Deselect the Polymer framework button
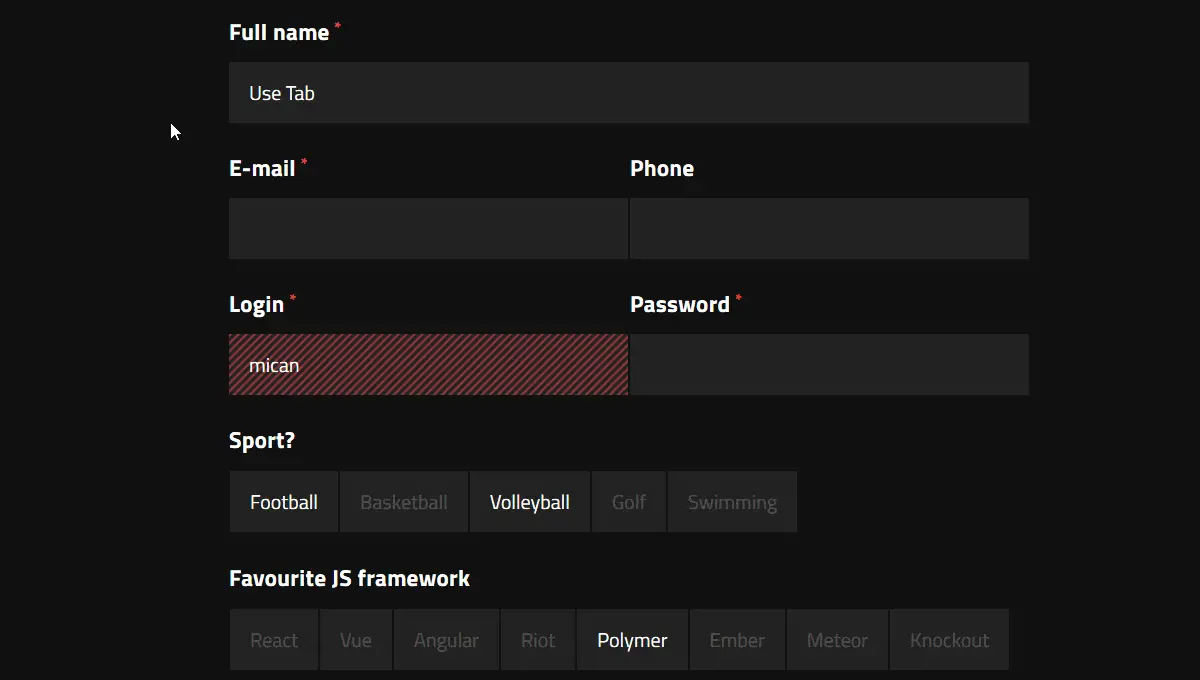This screenshot has height=680, width=1200. point(632,639)
